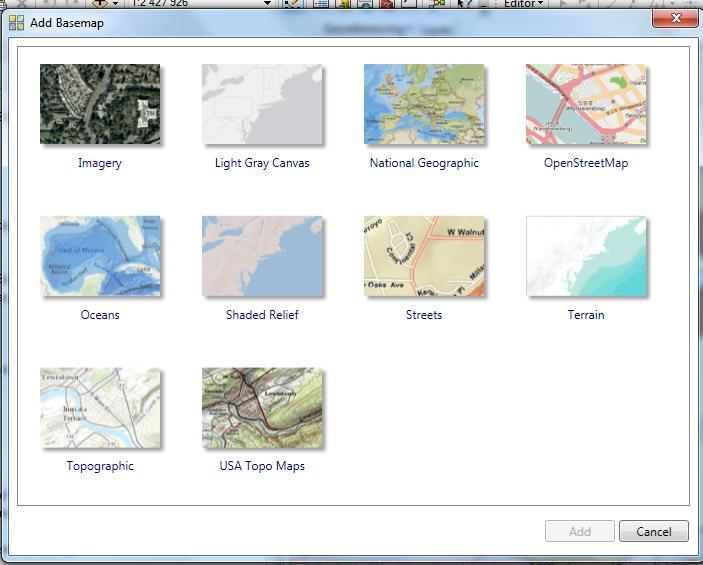The width and height of the screenshot is (703, 565).
Task: Choose the Light Gray Canvas basemap
Action: click(262, 104)
